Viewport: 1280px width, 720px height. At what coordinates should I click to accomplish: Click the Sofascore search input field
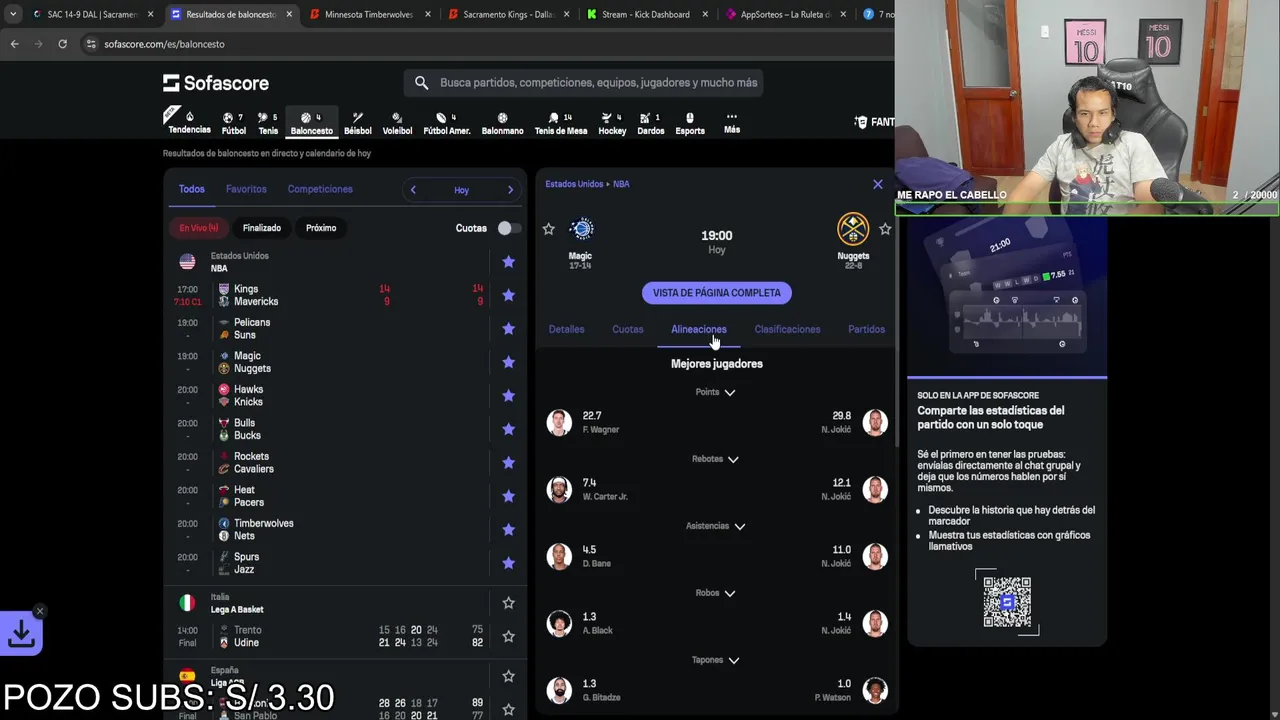[583, 83]
